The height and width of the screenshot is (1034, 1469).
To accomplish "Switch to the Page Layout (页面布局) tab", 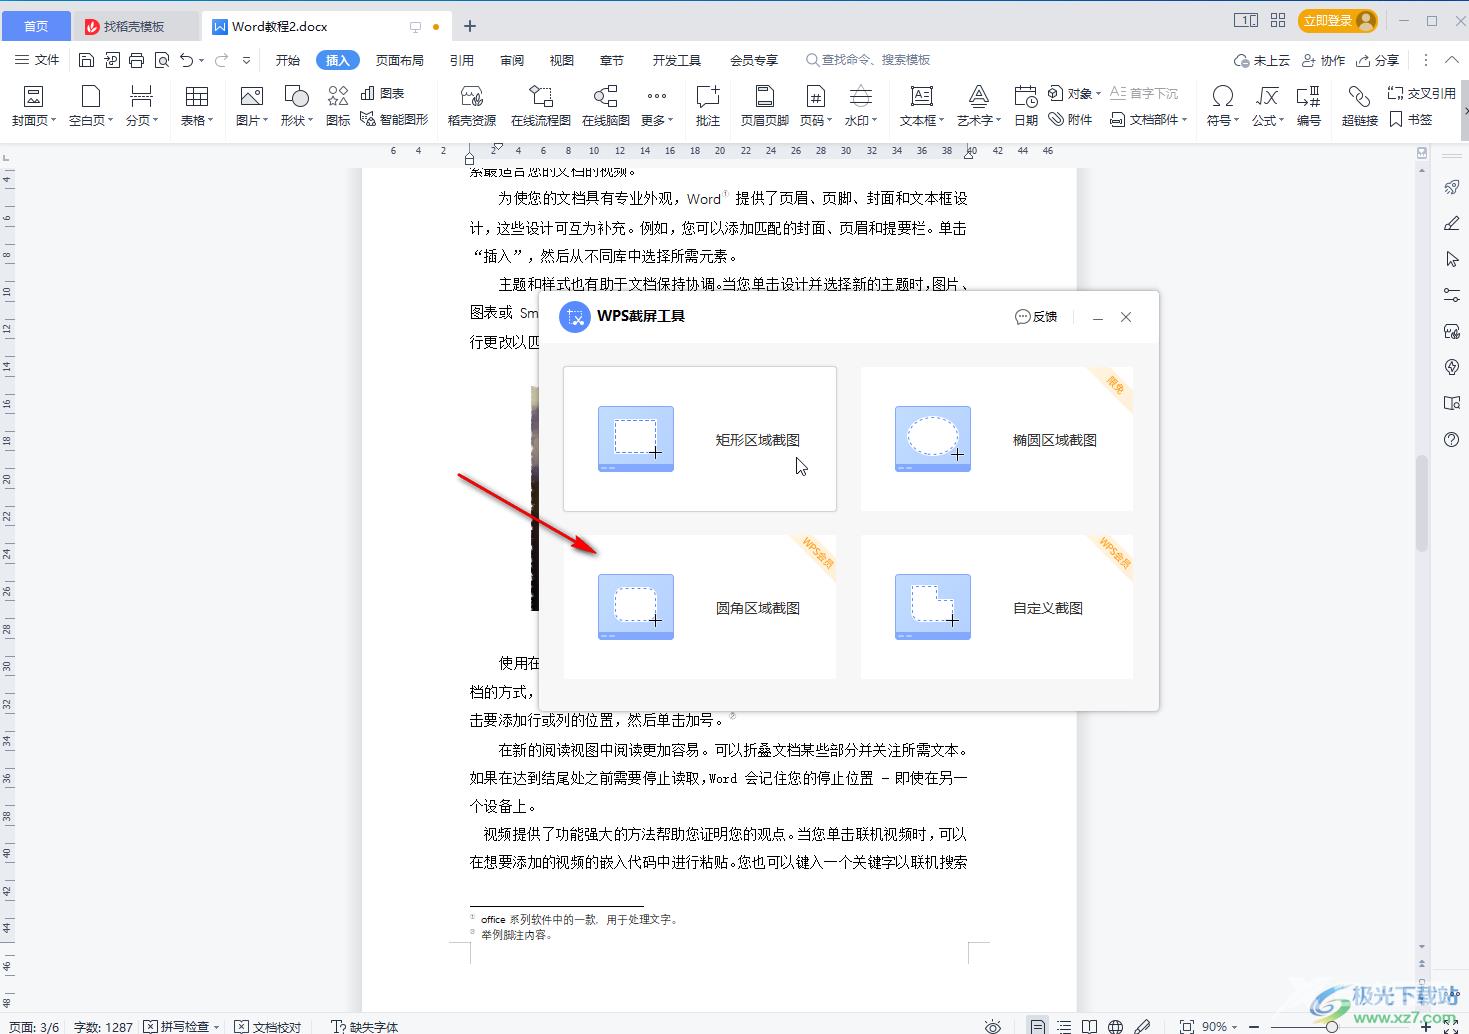I will pyautogui.click(x=400, y=60).
